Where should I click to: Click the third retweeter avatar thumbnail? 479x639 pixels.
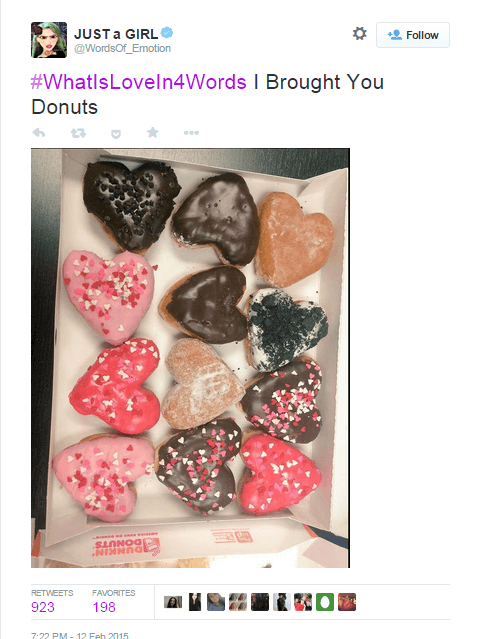coord(216,602)
